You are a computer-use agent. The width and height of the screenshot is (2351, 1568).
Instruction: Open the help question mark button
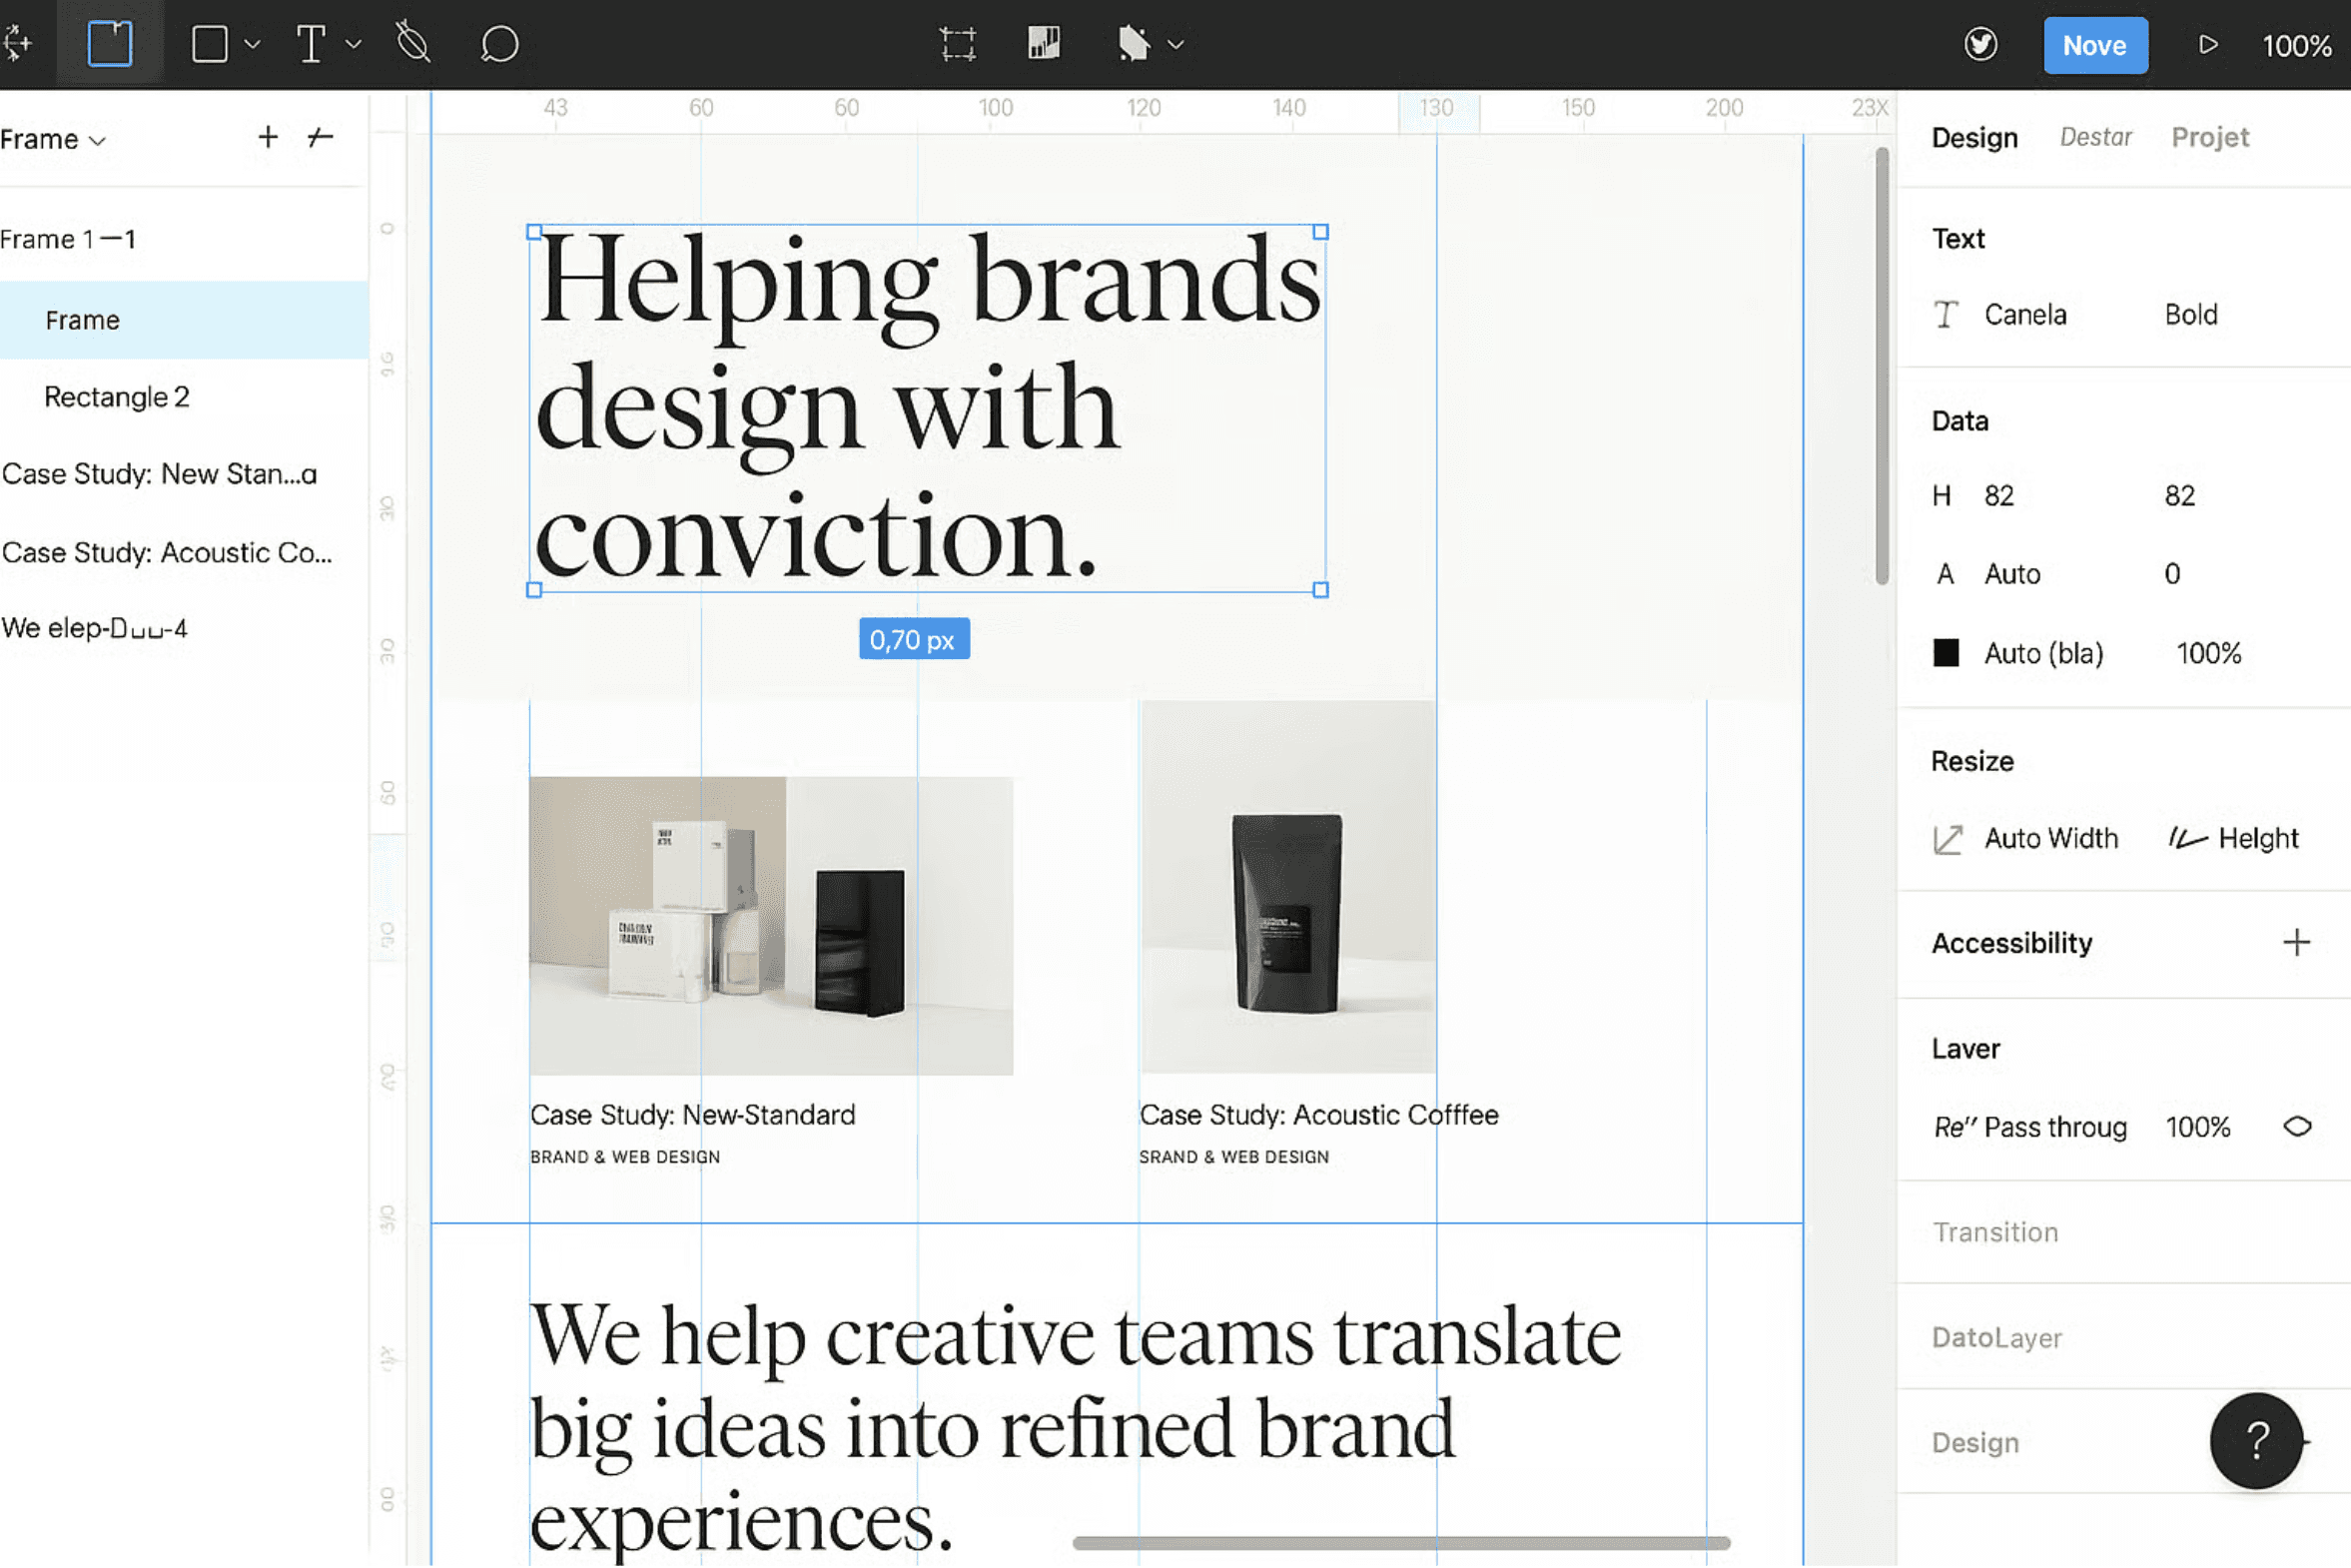tap(2255, 1441)
